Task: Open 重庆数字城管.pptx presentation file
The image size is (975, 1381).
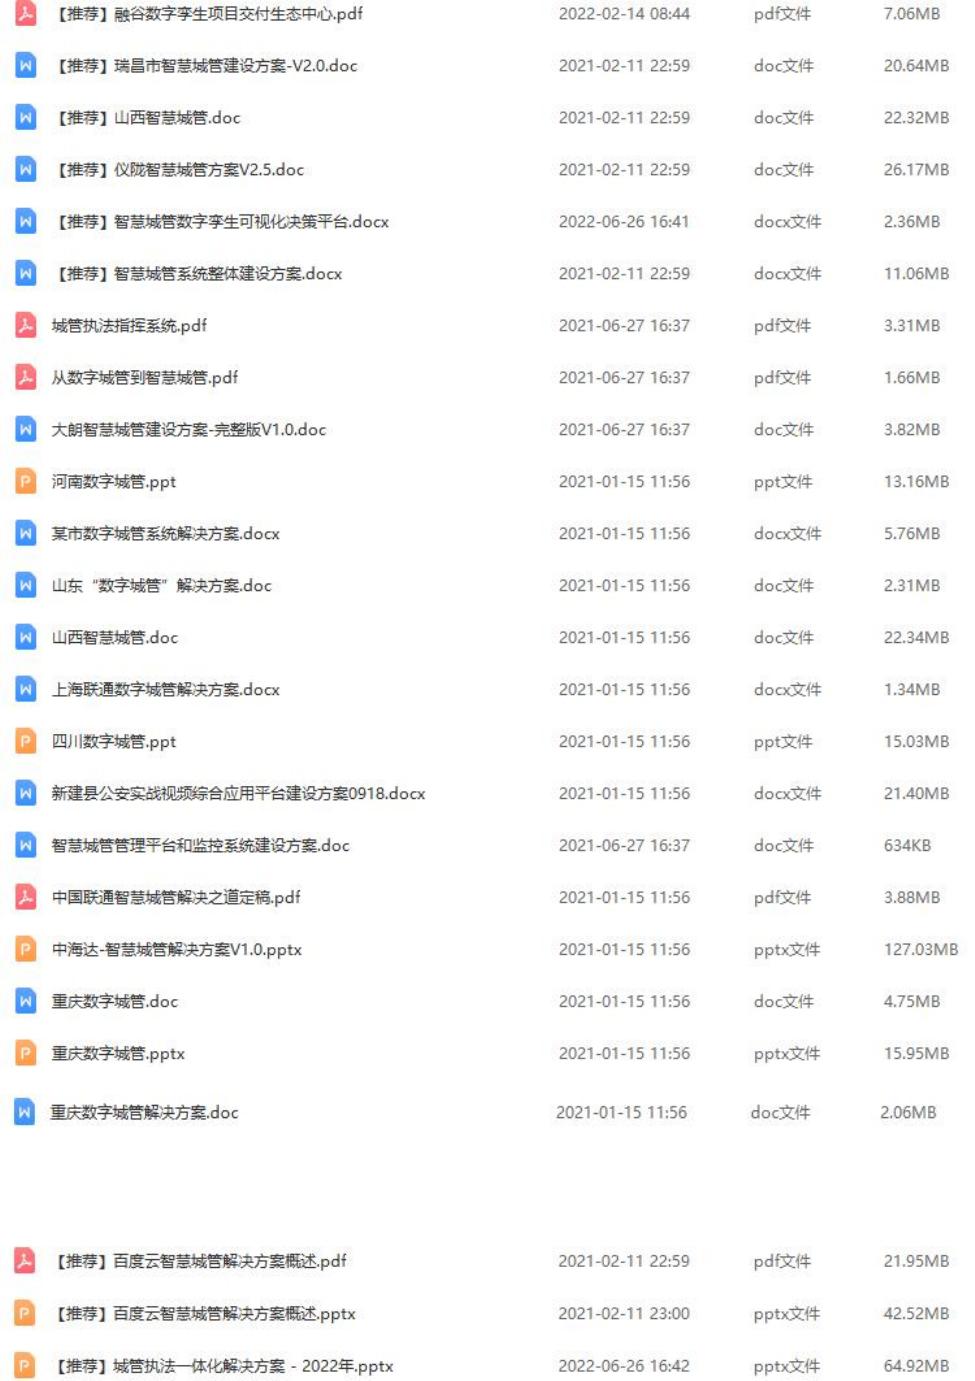Action: pyautogui.click(x=118, y=1054)
